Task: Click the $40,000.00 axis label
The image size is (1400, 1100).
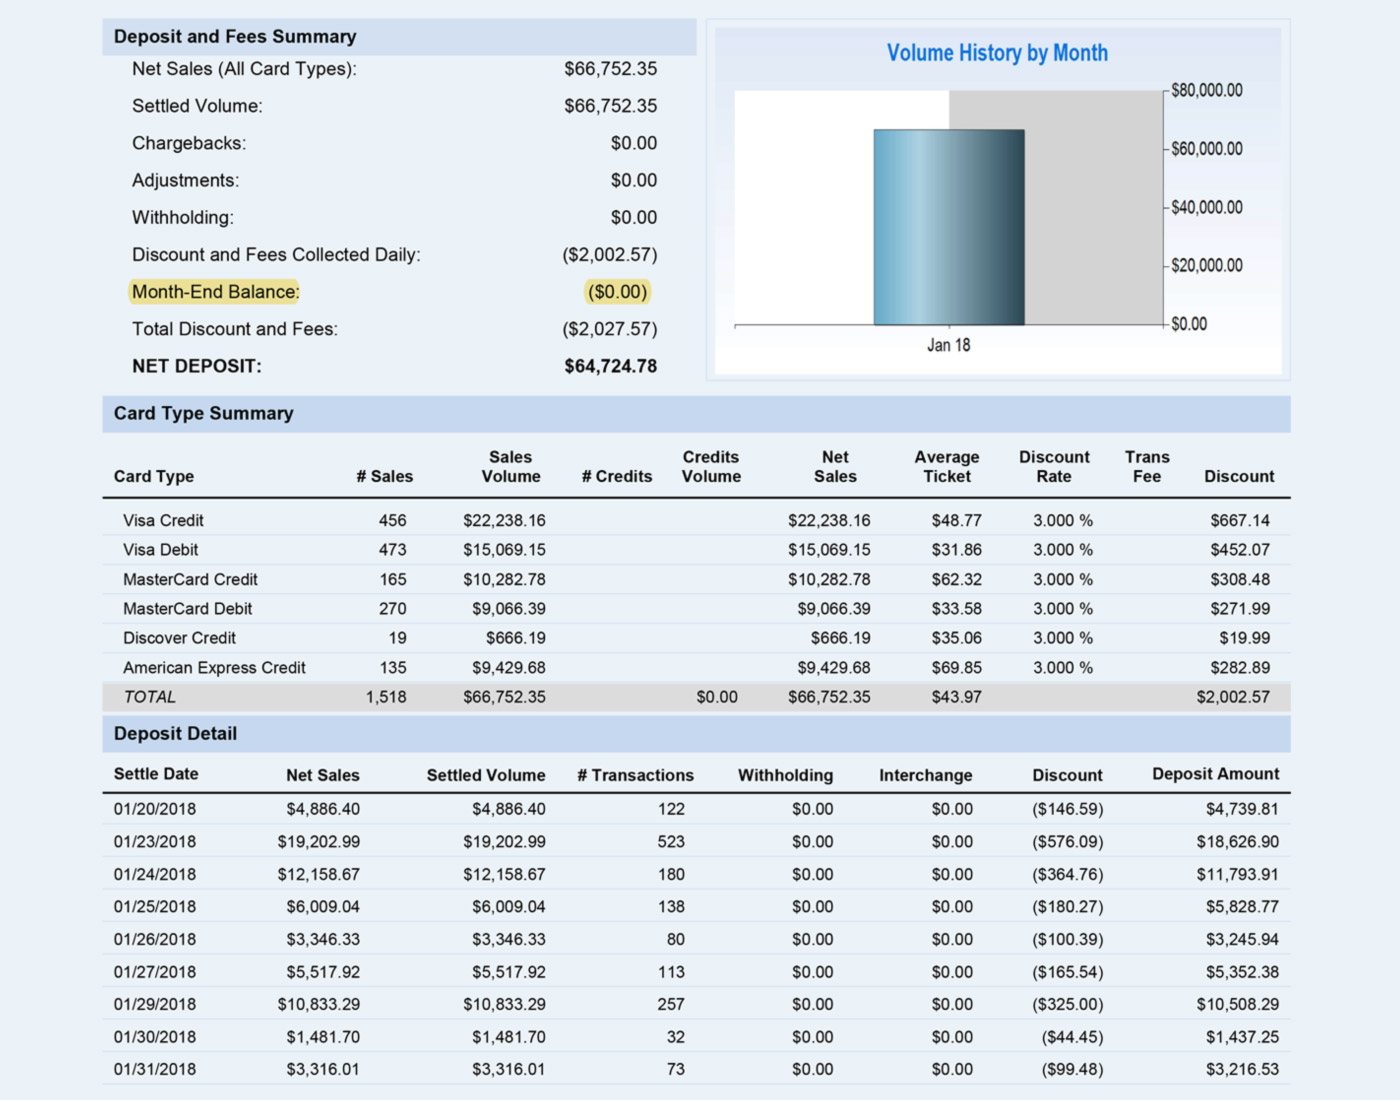Action: coord(1207,207)
